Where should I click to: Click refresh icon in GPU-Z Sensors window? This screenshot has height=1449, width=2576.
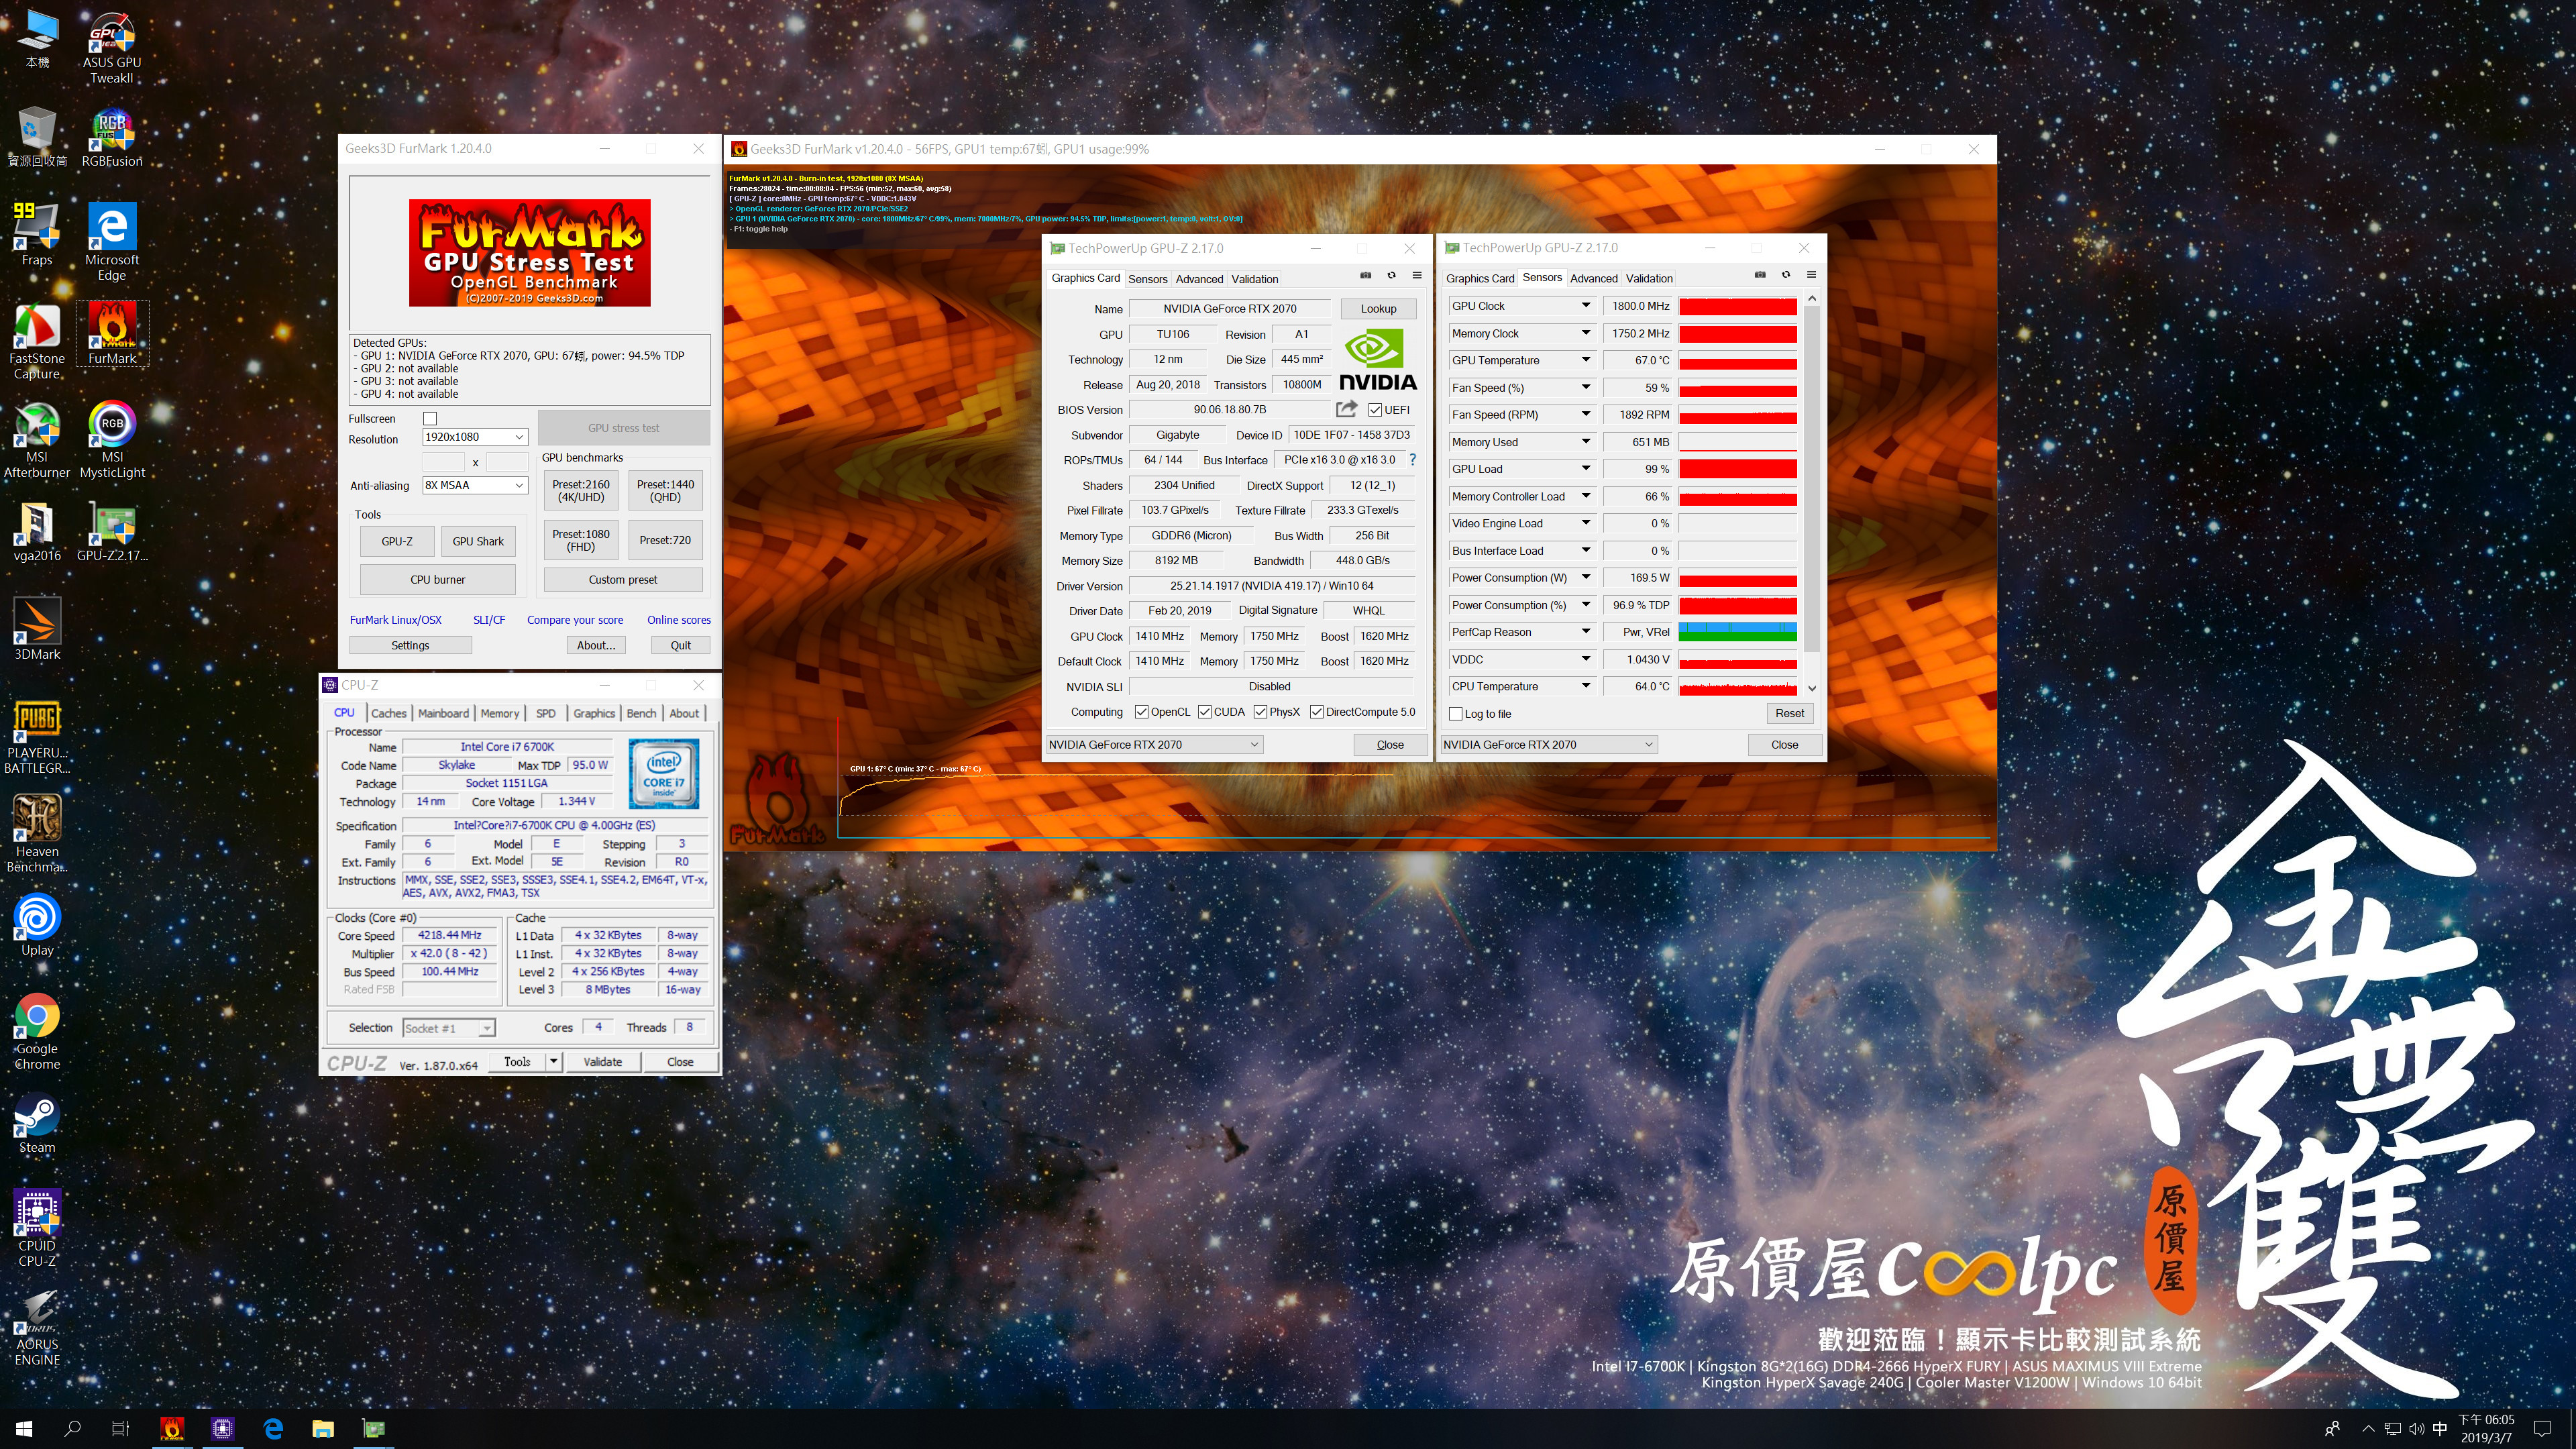click(x=1785, y=275)
